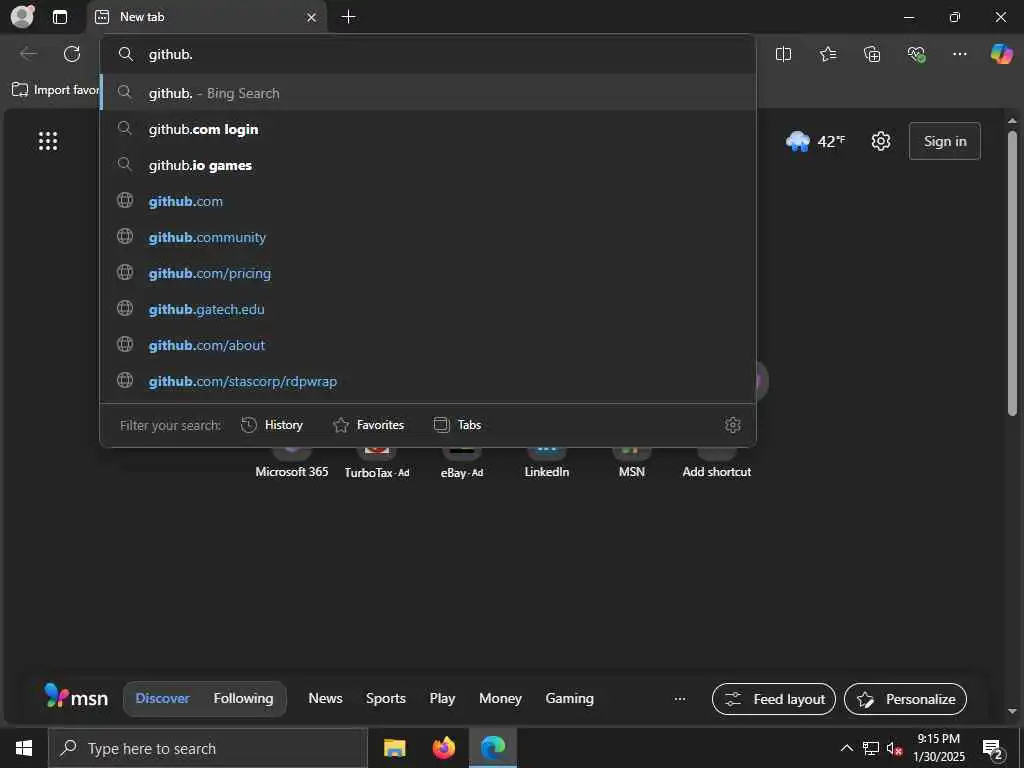Open the Play feed category
Image resolution: width=1024 pixels, height=768 pixels.
point(442,698)
